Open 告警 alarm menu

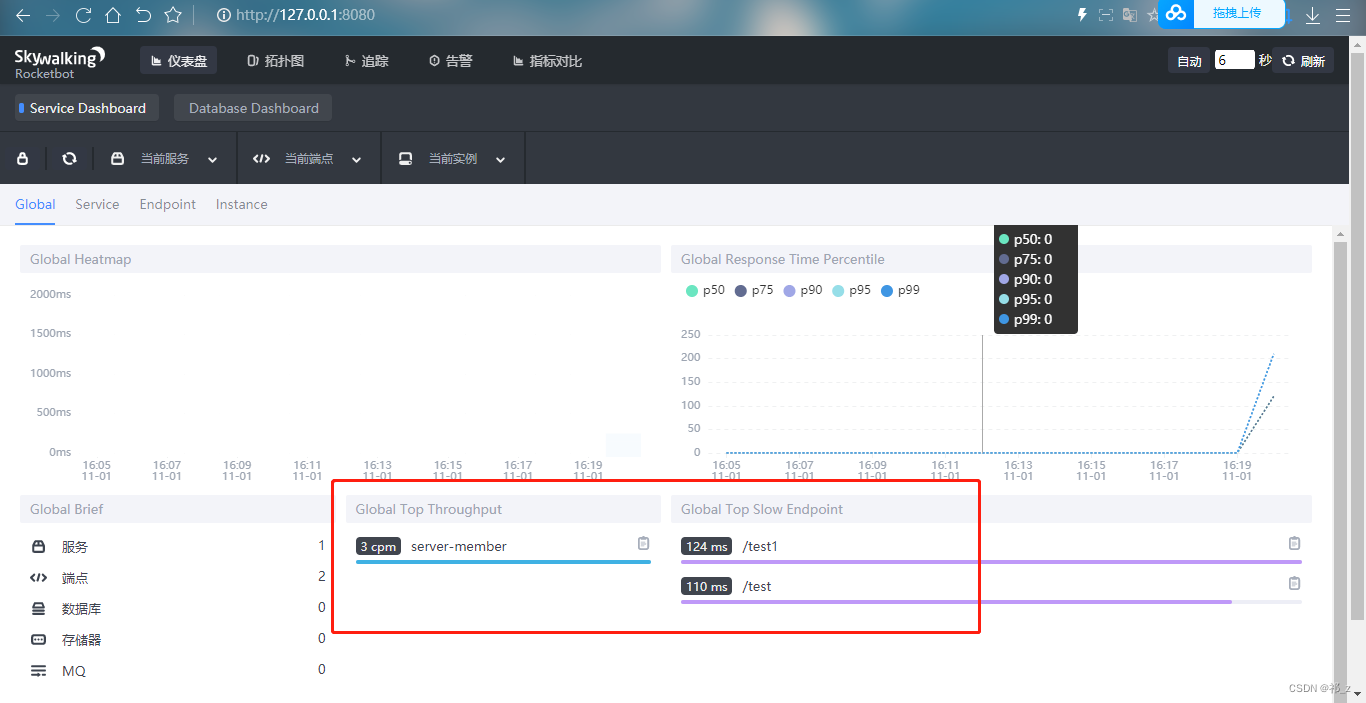[450, 61]
